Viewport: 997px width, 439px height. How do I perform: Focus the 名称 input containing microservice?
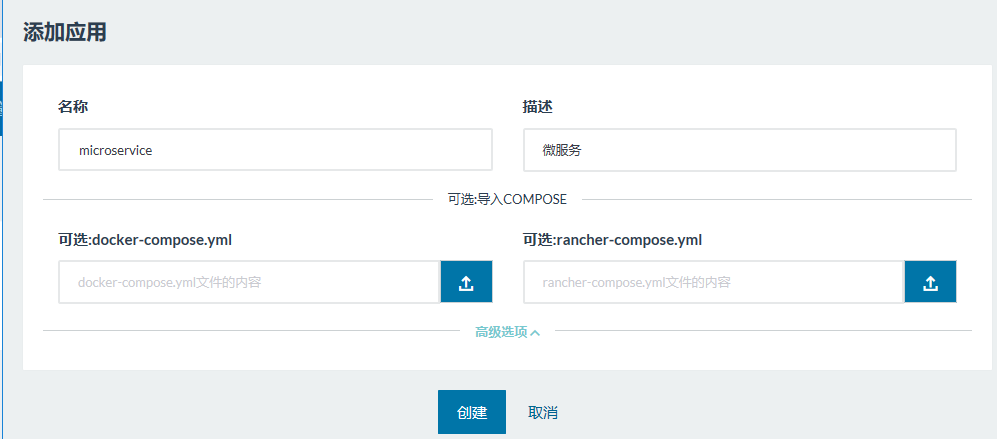[x=275, y=150]
